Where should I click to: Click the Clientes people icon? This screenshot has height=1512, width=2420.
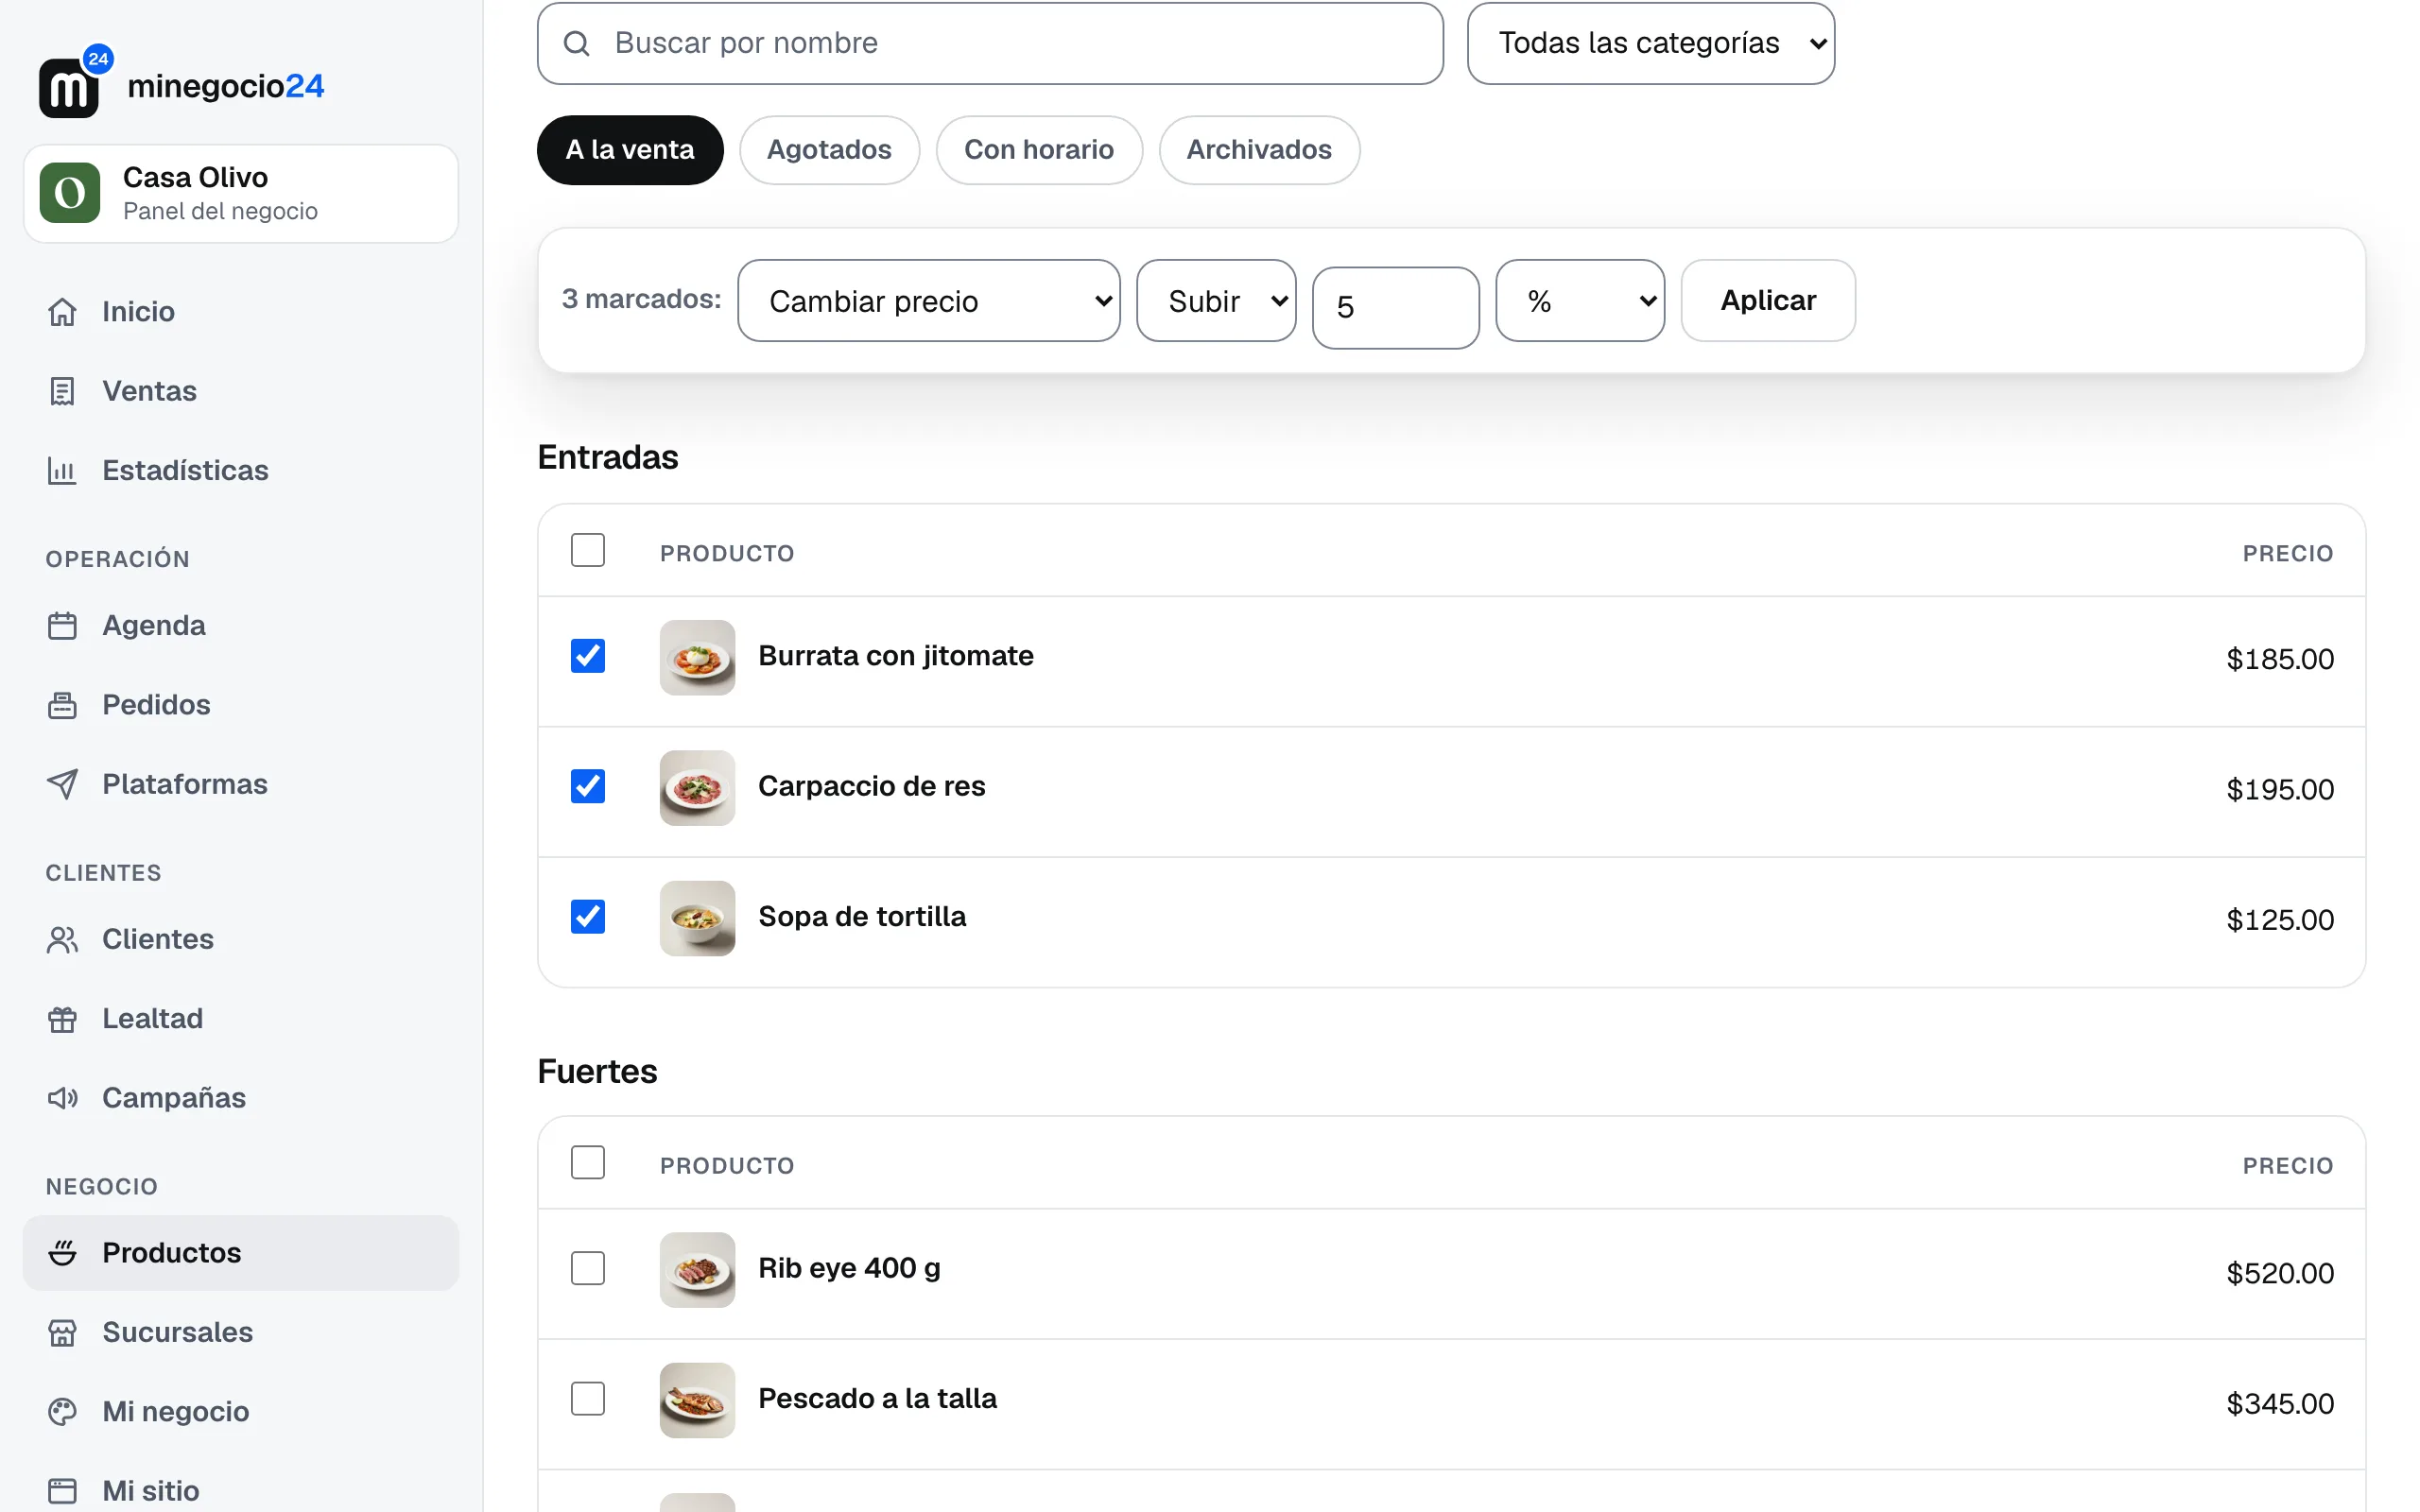pyautogui.click(x=62, y=940)
